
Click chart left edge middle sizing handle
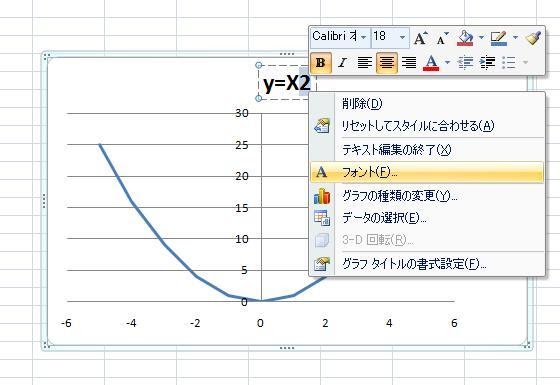click(x=44, y=201)
